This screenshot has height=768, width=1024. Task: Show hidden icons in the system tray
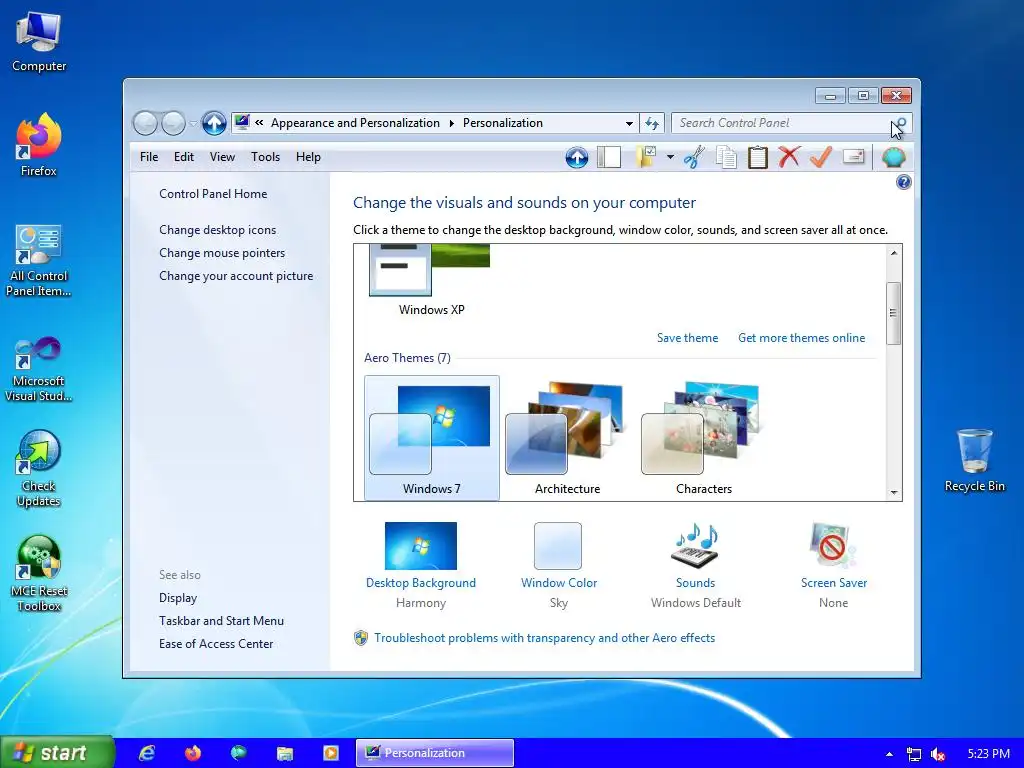[x=889, y=754]
